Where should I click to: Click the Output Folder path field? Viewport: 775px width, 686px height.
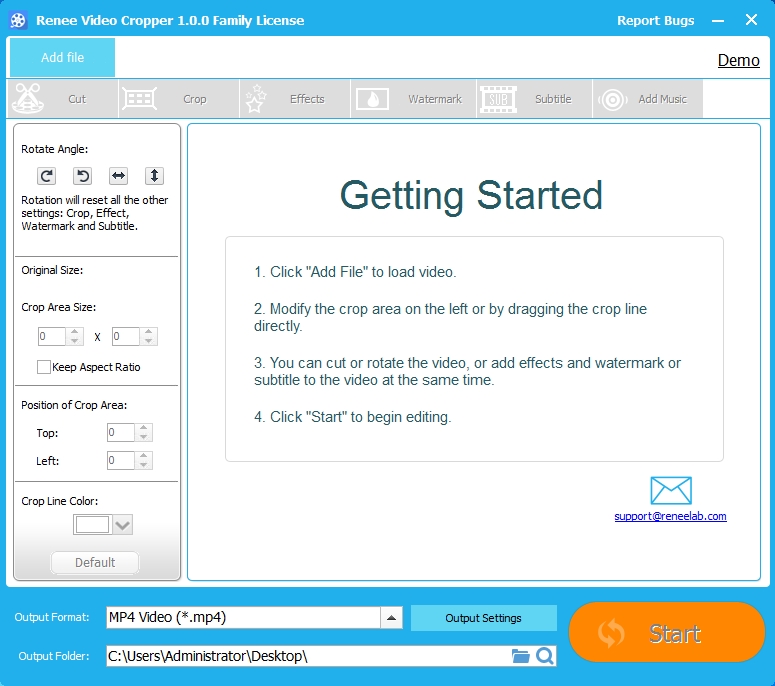coord(306,656)
